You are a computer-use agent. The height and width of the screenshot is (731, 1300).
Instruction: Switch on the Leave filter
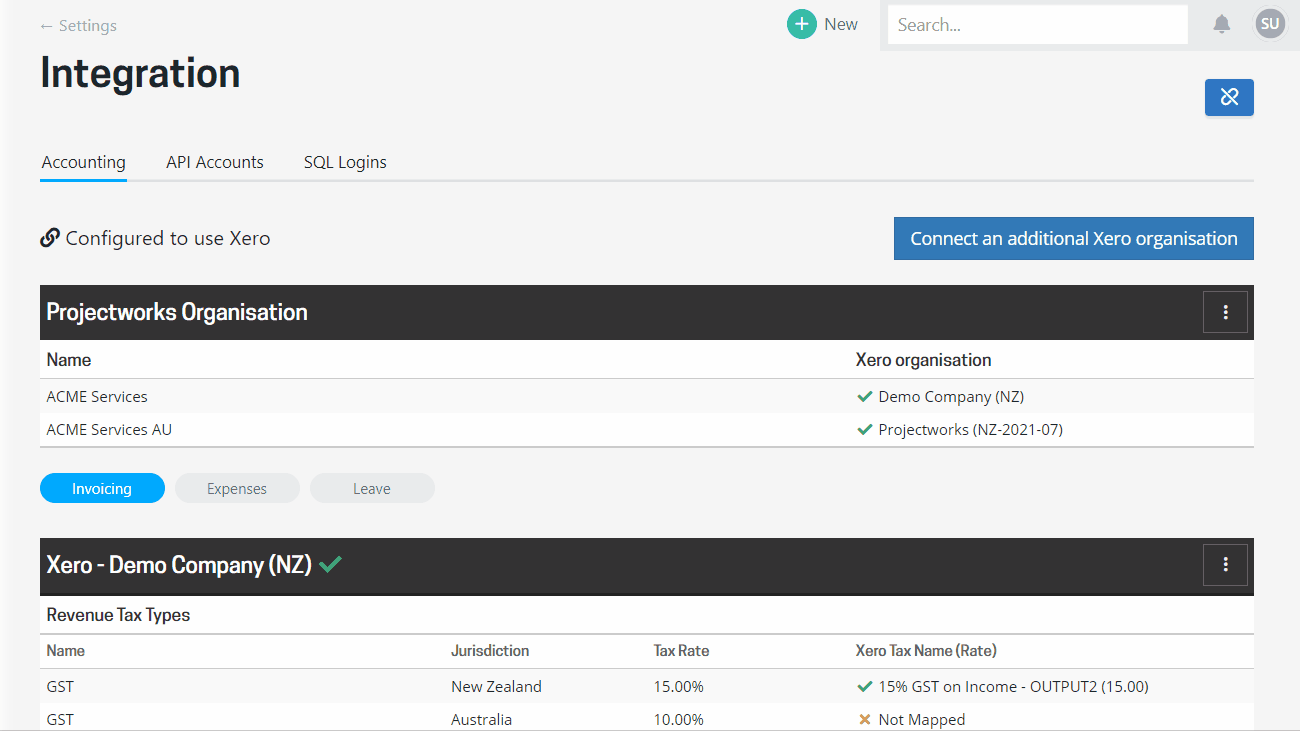pyautogui.click(x=371, y=488)
